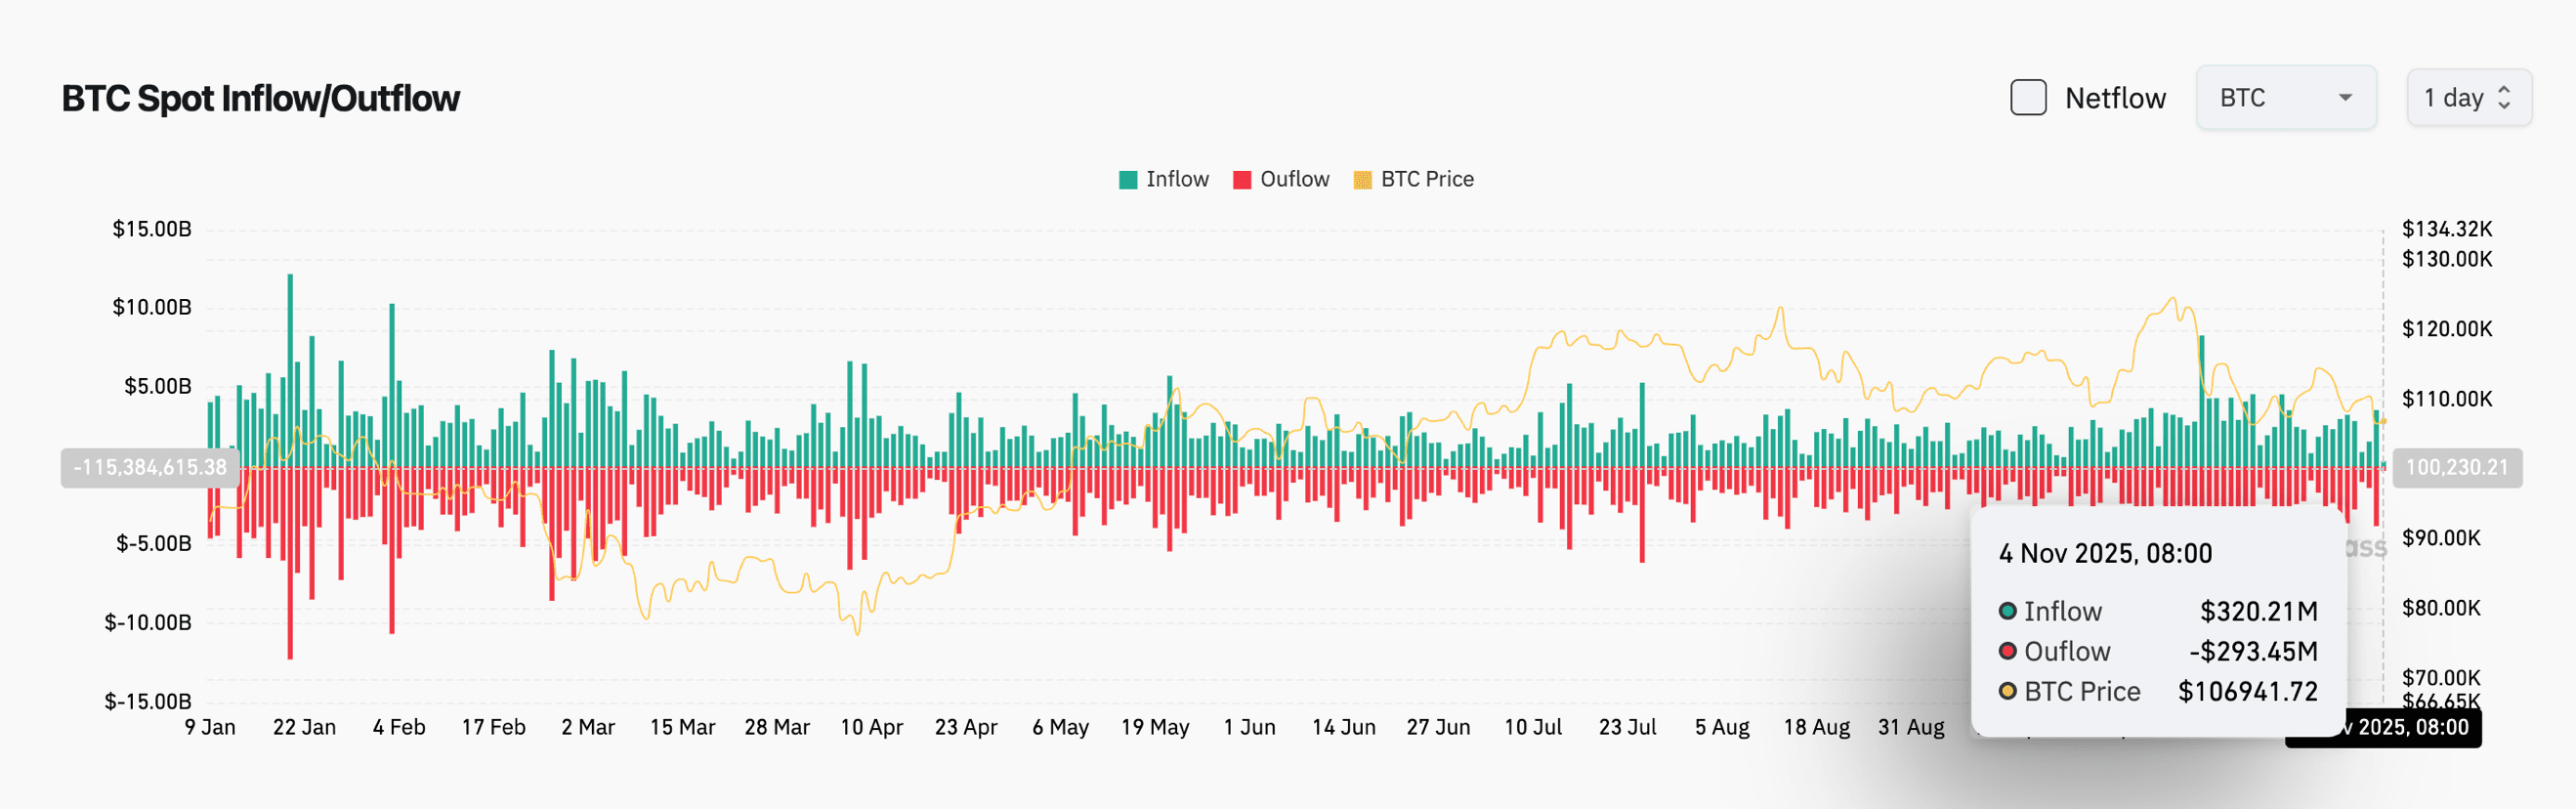Viewport: 2576px width, 809px height.
Task: Click the Netflow label text
Action: click(2115, 98)
